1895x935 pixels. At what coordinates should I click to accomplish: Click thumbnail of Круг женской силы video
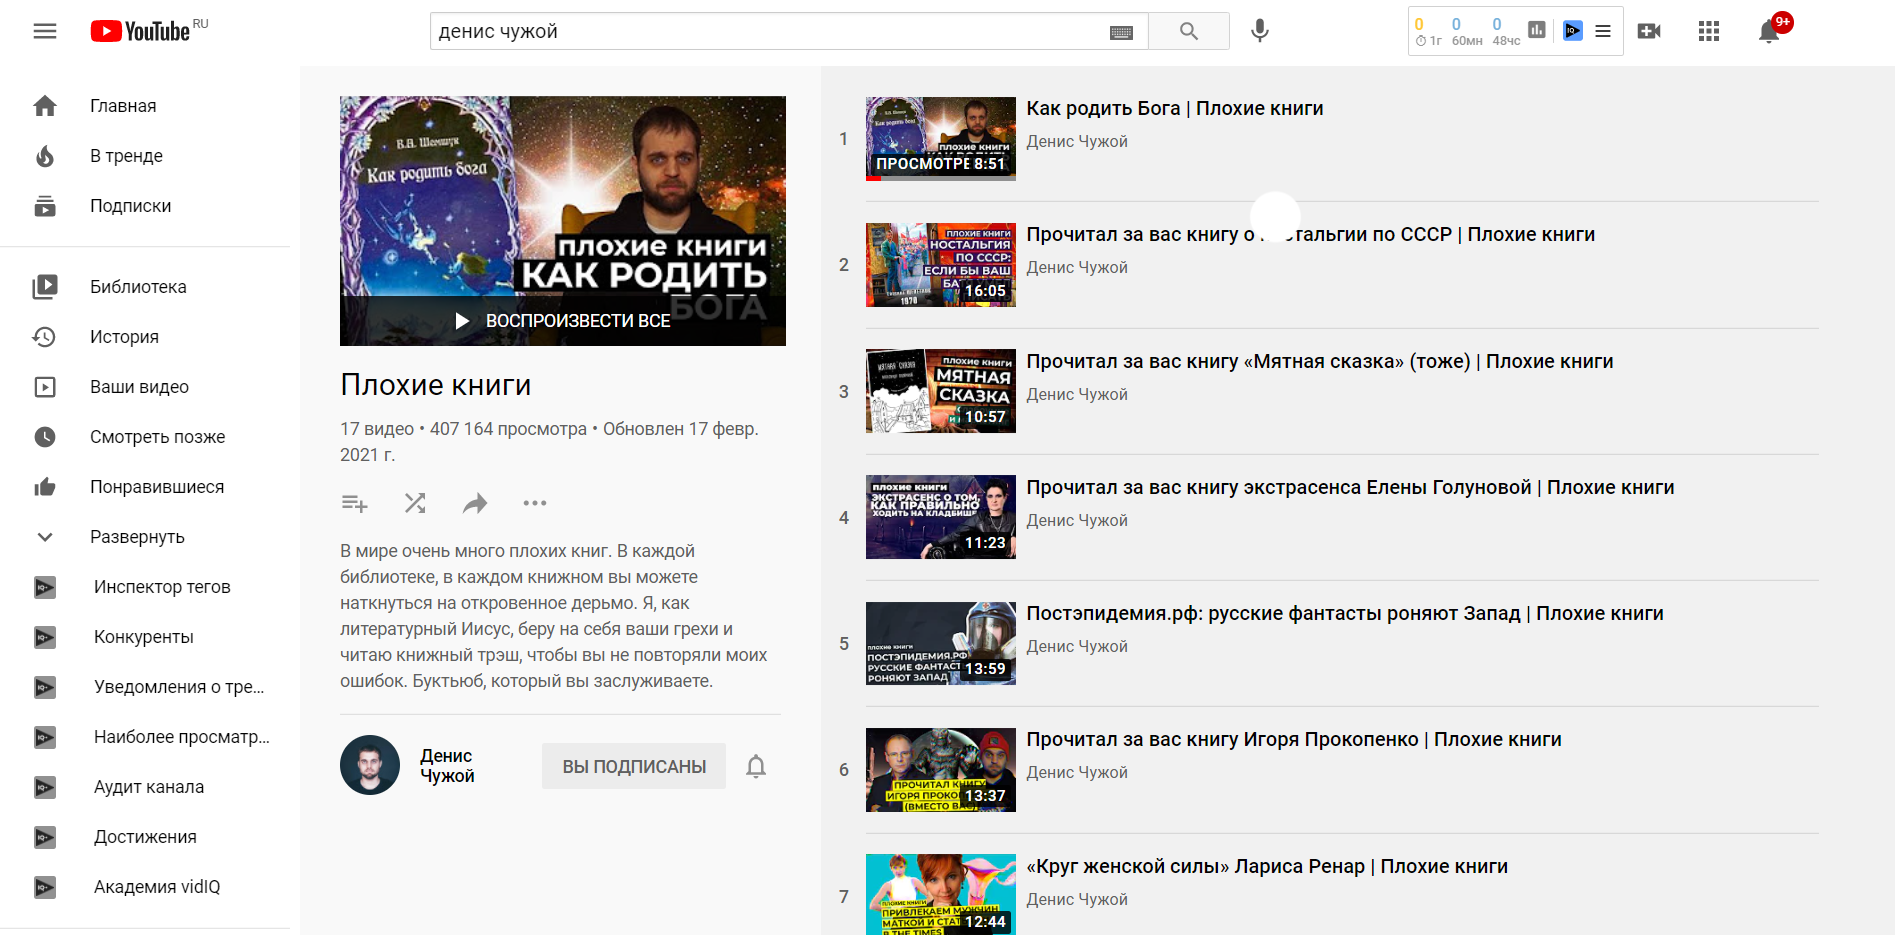point(941,894)
